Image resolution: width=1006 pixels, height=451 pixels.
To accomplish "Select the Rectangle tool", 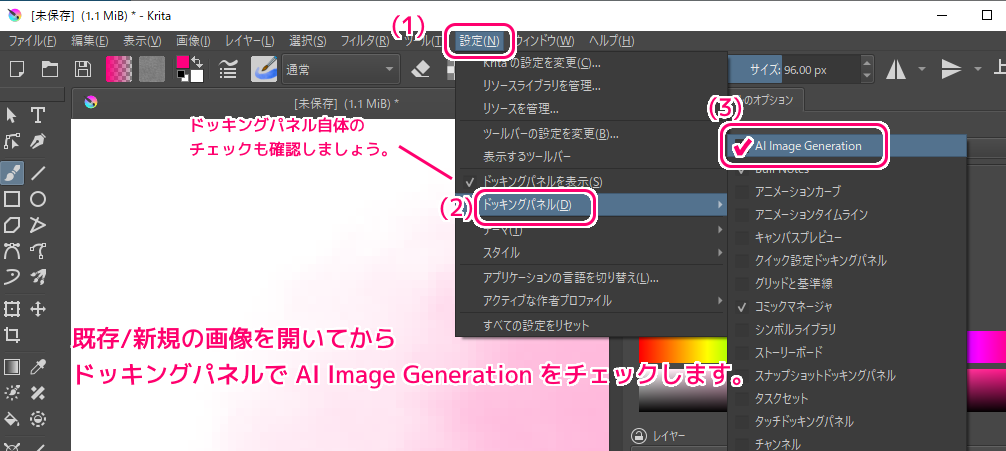I will pyautogui.click(x=12, y=199).
